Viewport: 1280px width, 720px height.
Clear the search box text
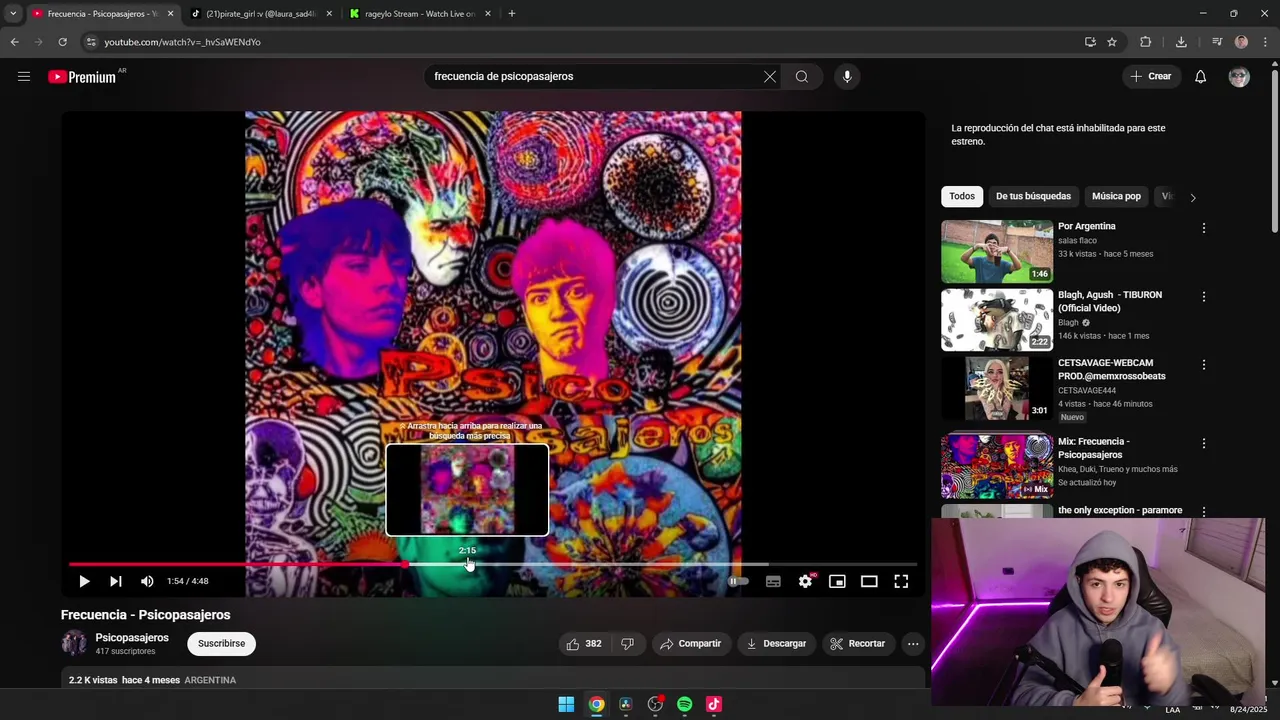tap(770, 77)
